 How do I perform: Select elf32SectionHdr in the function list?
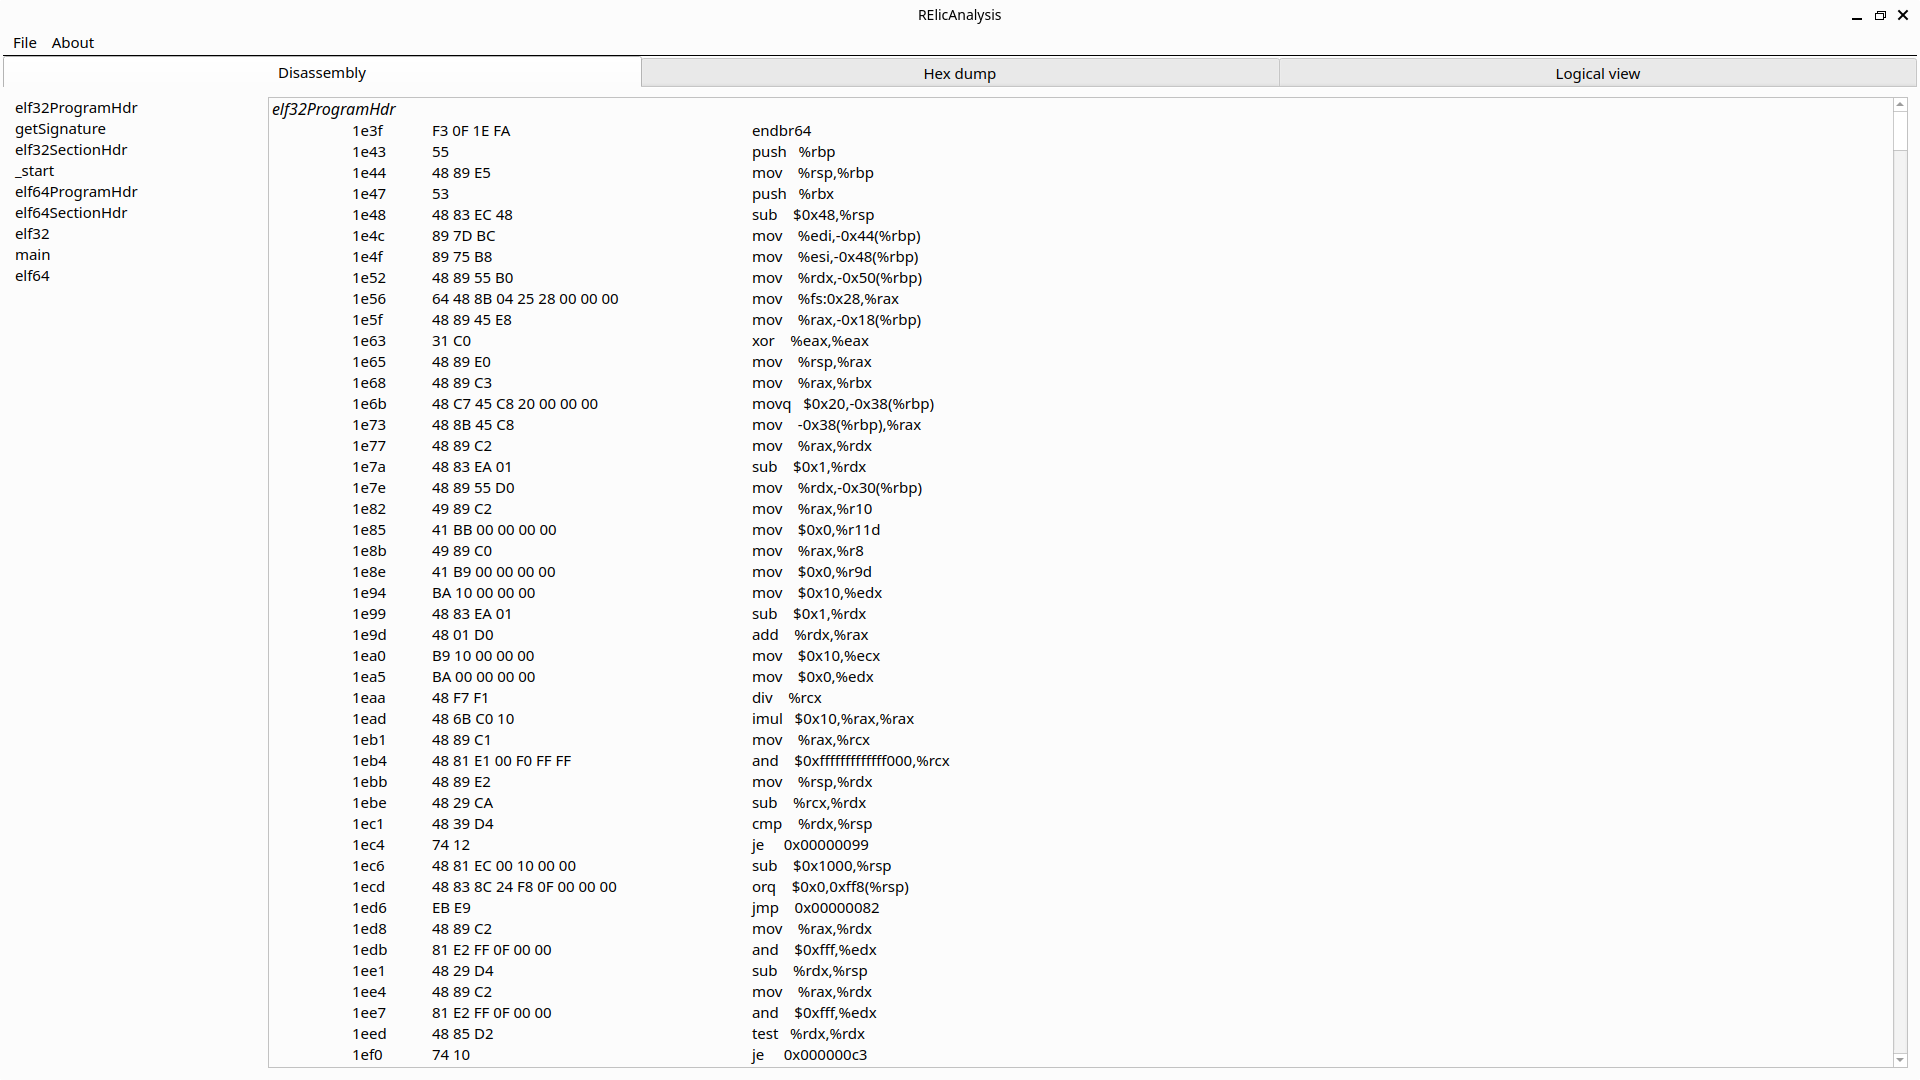pos(71,150)
